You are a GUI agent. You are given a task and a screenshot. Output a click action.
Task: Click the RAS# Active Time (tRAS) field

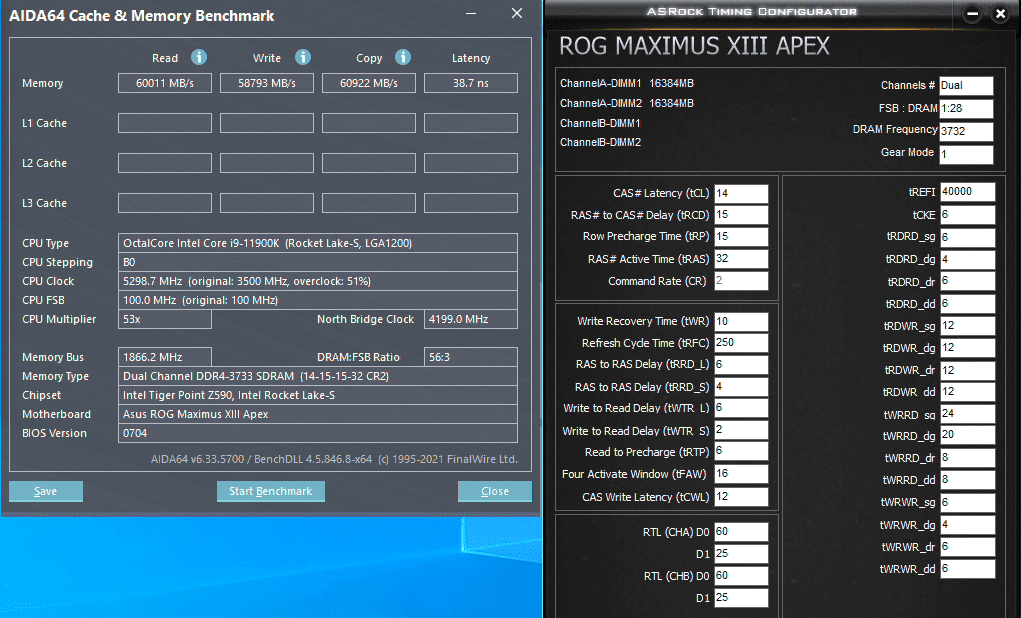click(741, 259)
